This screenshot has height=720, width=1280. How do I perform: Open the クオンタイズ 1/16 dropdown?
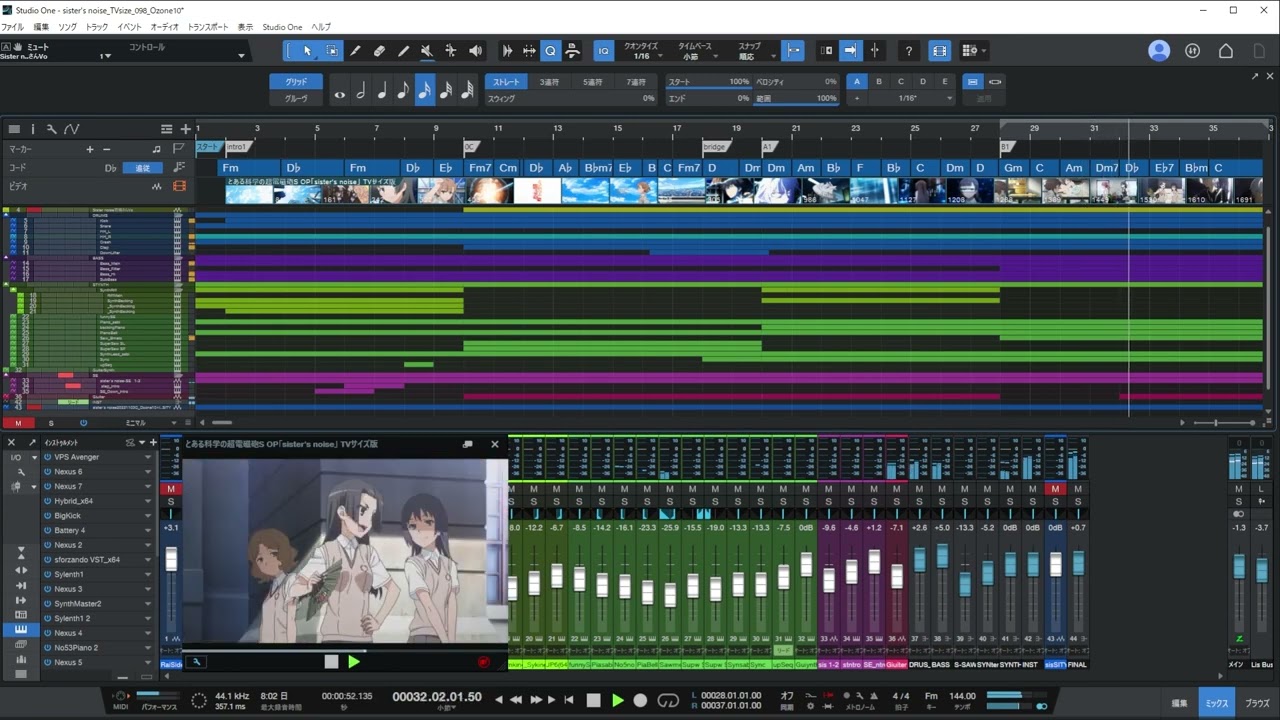pyautogui.click(x=642, y=52)
